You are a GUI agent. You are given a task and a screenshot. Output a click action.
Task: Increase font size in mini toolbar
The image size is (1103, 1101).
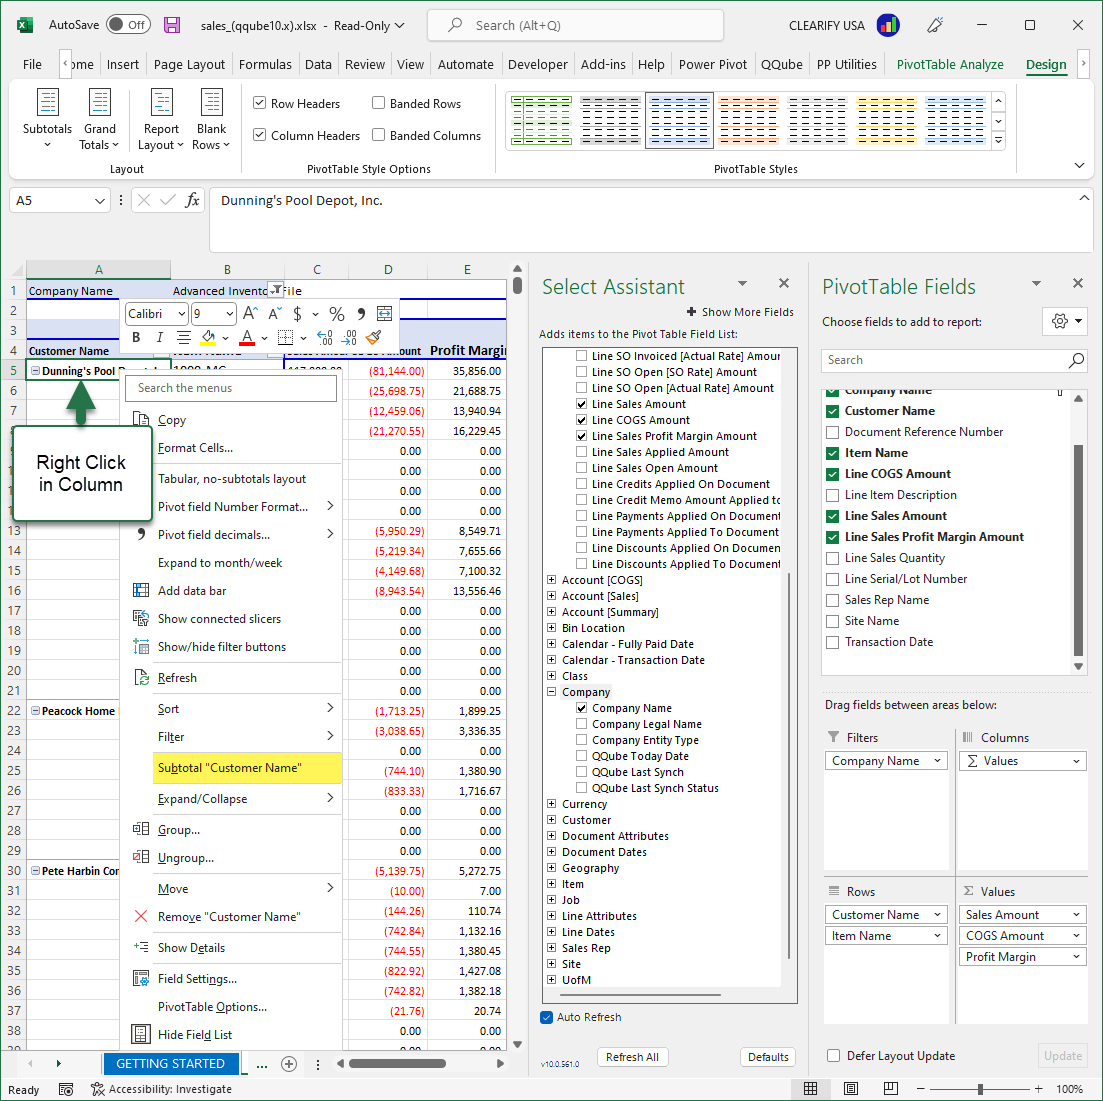[x=250, y=313]
